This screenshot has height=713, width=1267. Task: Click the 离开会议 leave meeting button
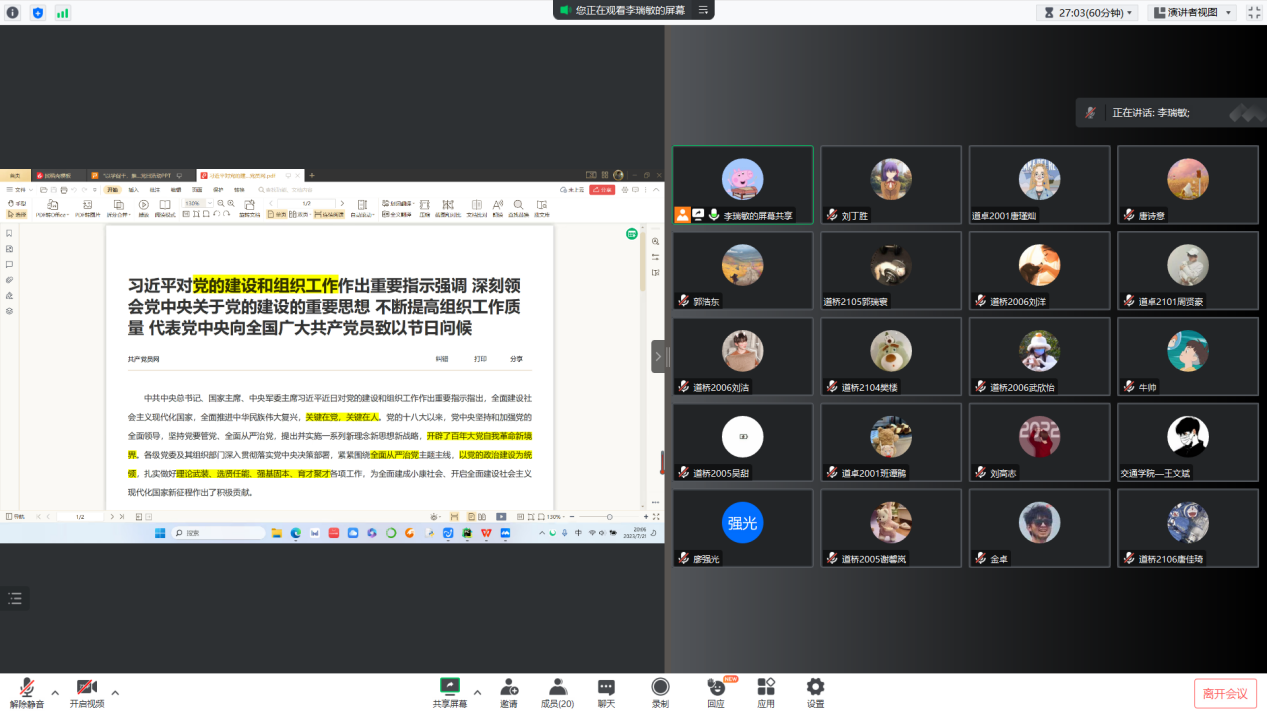1224,693
